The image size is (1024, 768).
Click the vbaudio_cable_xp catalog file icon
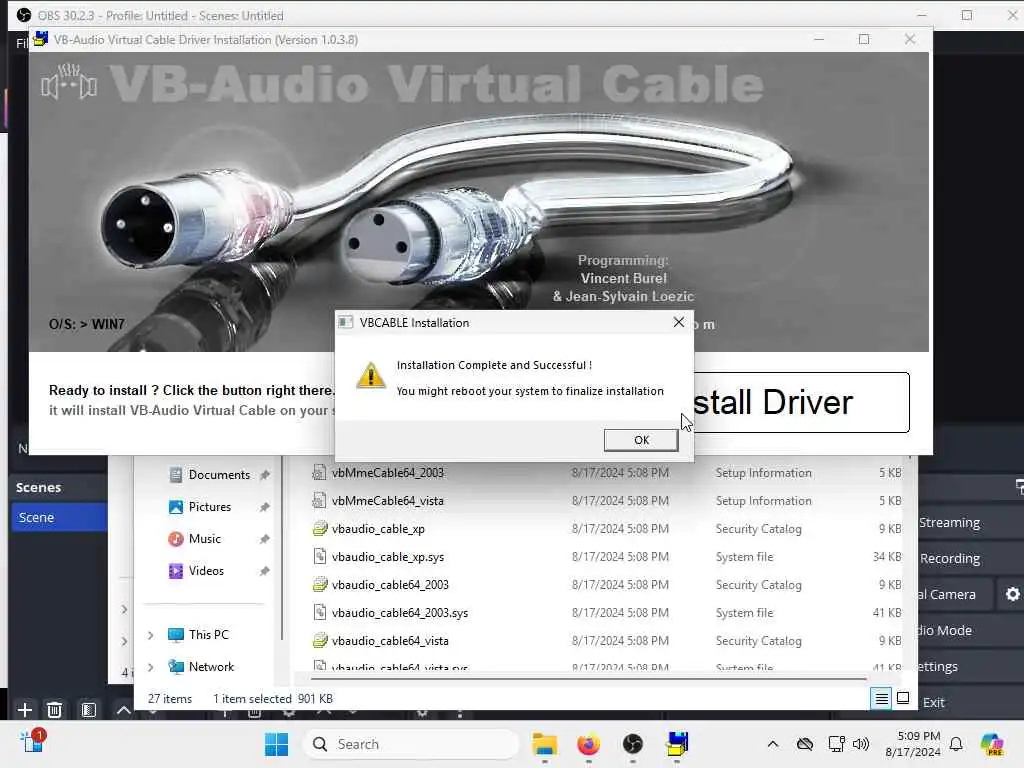coord(319,528)
